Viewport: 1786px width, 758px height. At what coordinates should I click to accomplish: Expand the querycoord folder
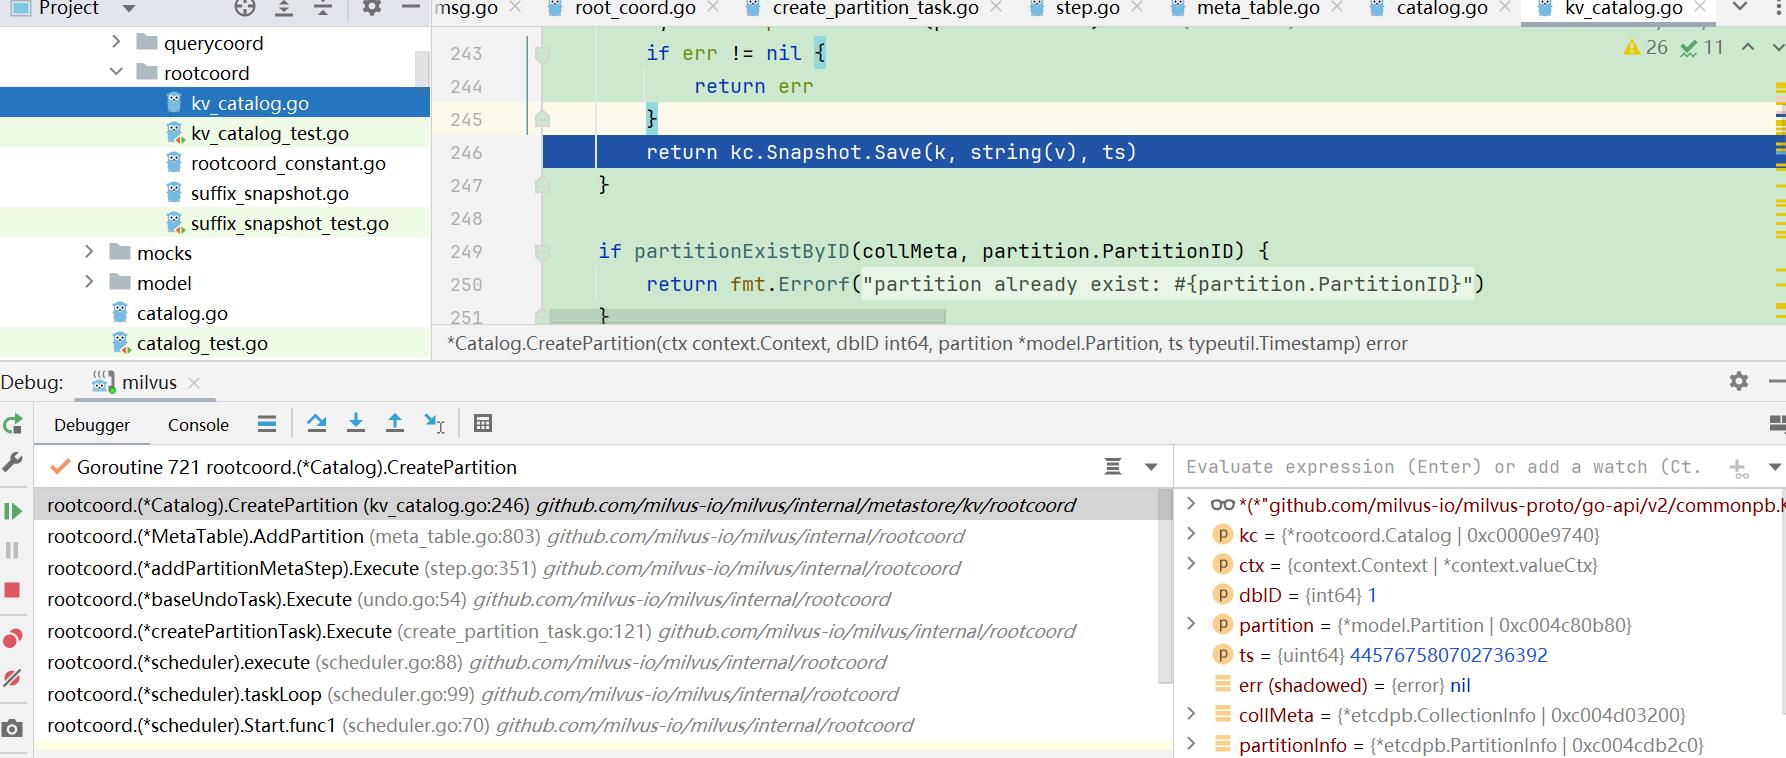pyautogui.click(x=116, y=42)
